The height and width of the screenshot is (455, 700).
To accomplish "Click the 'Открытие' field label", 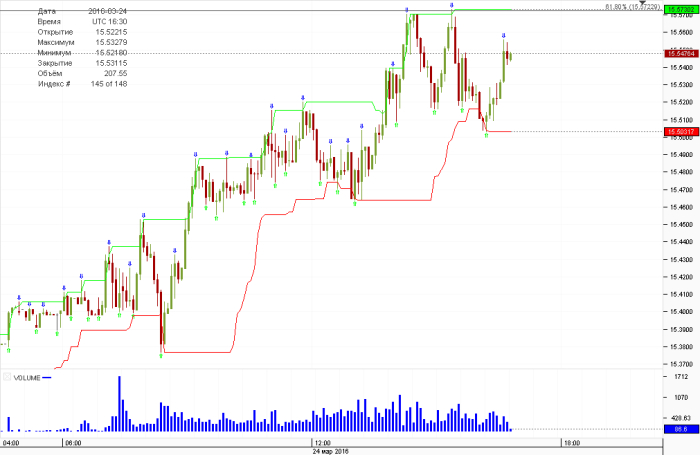I will 55,32.
